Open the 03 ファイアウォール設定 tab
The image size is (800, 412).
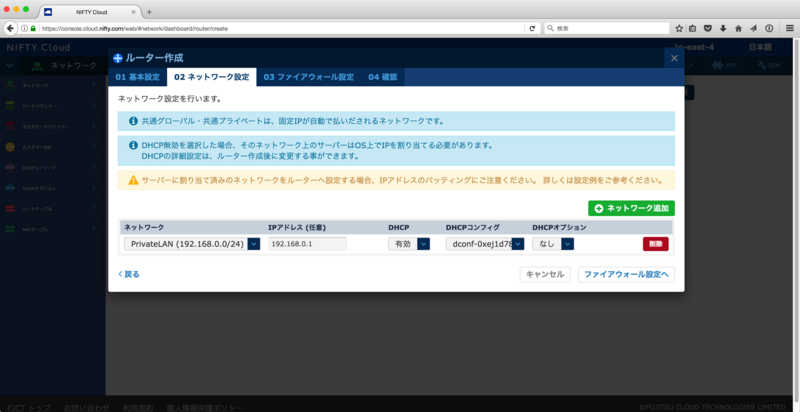309,77
